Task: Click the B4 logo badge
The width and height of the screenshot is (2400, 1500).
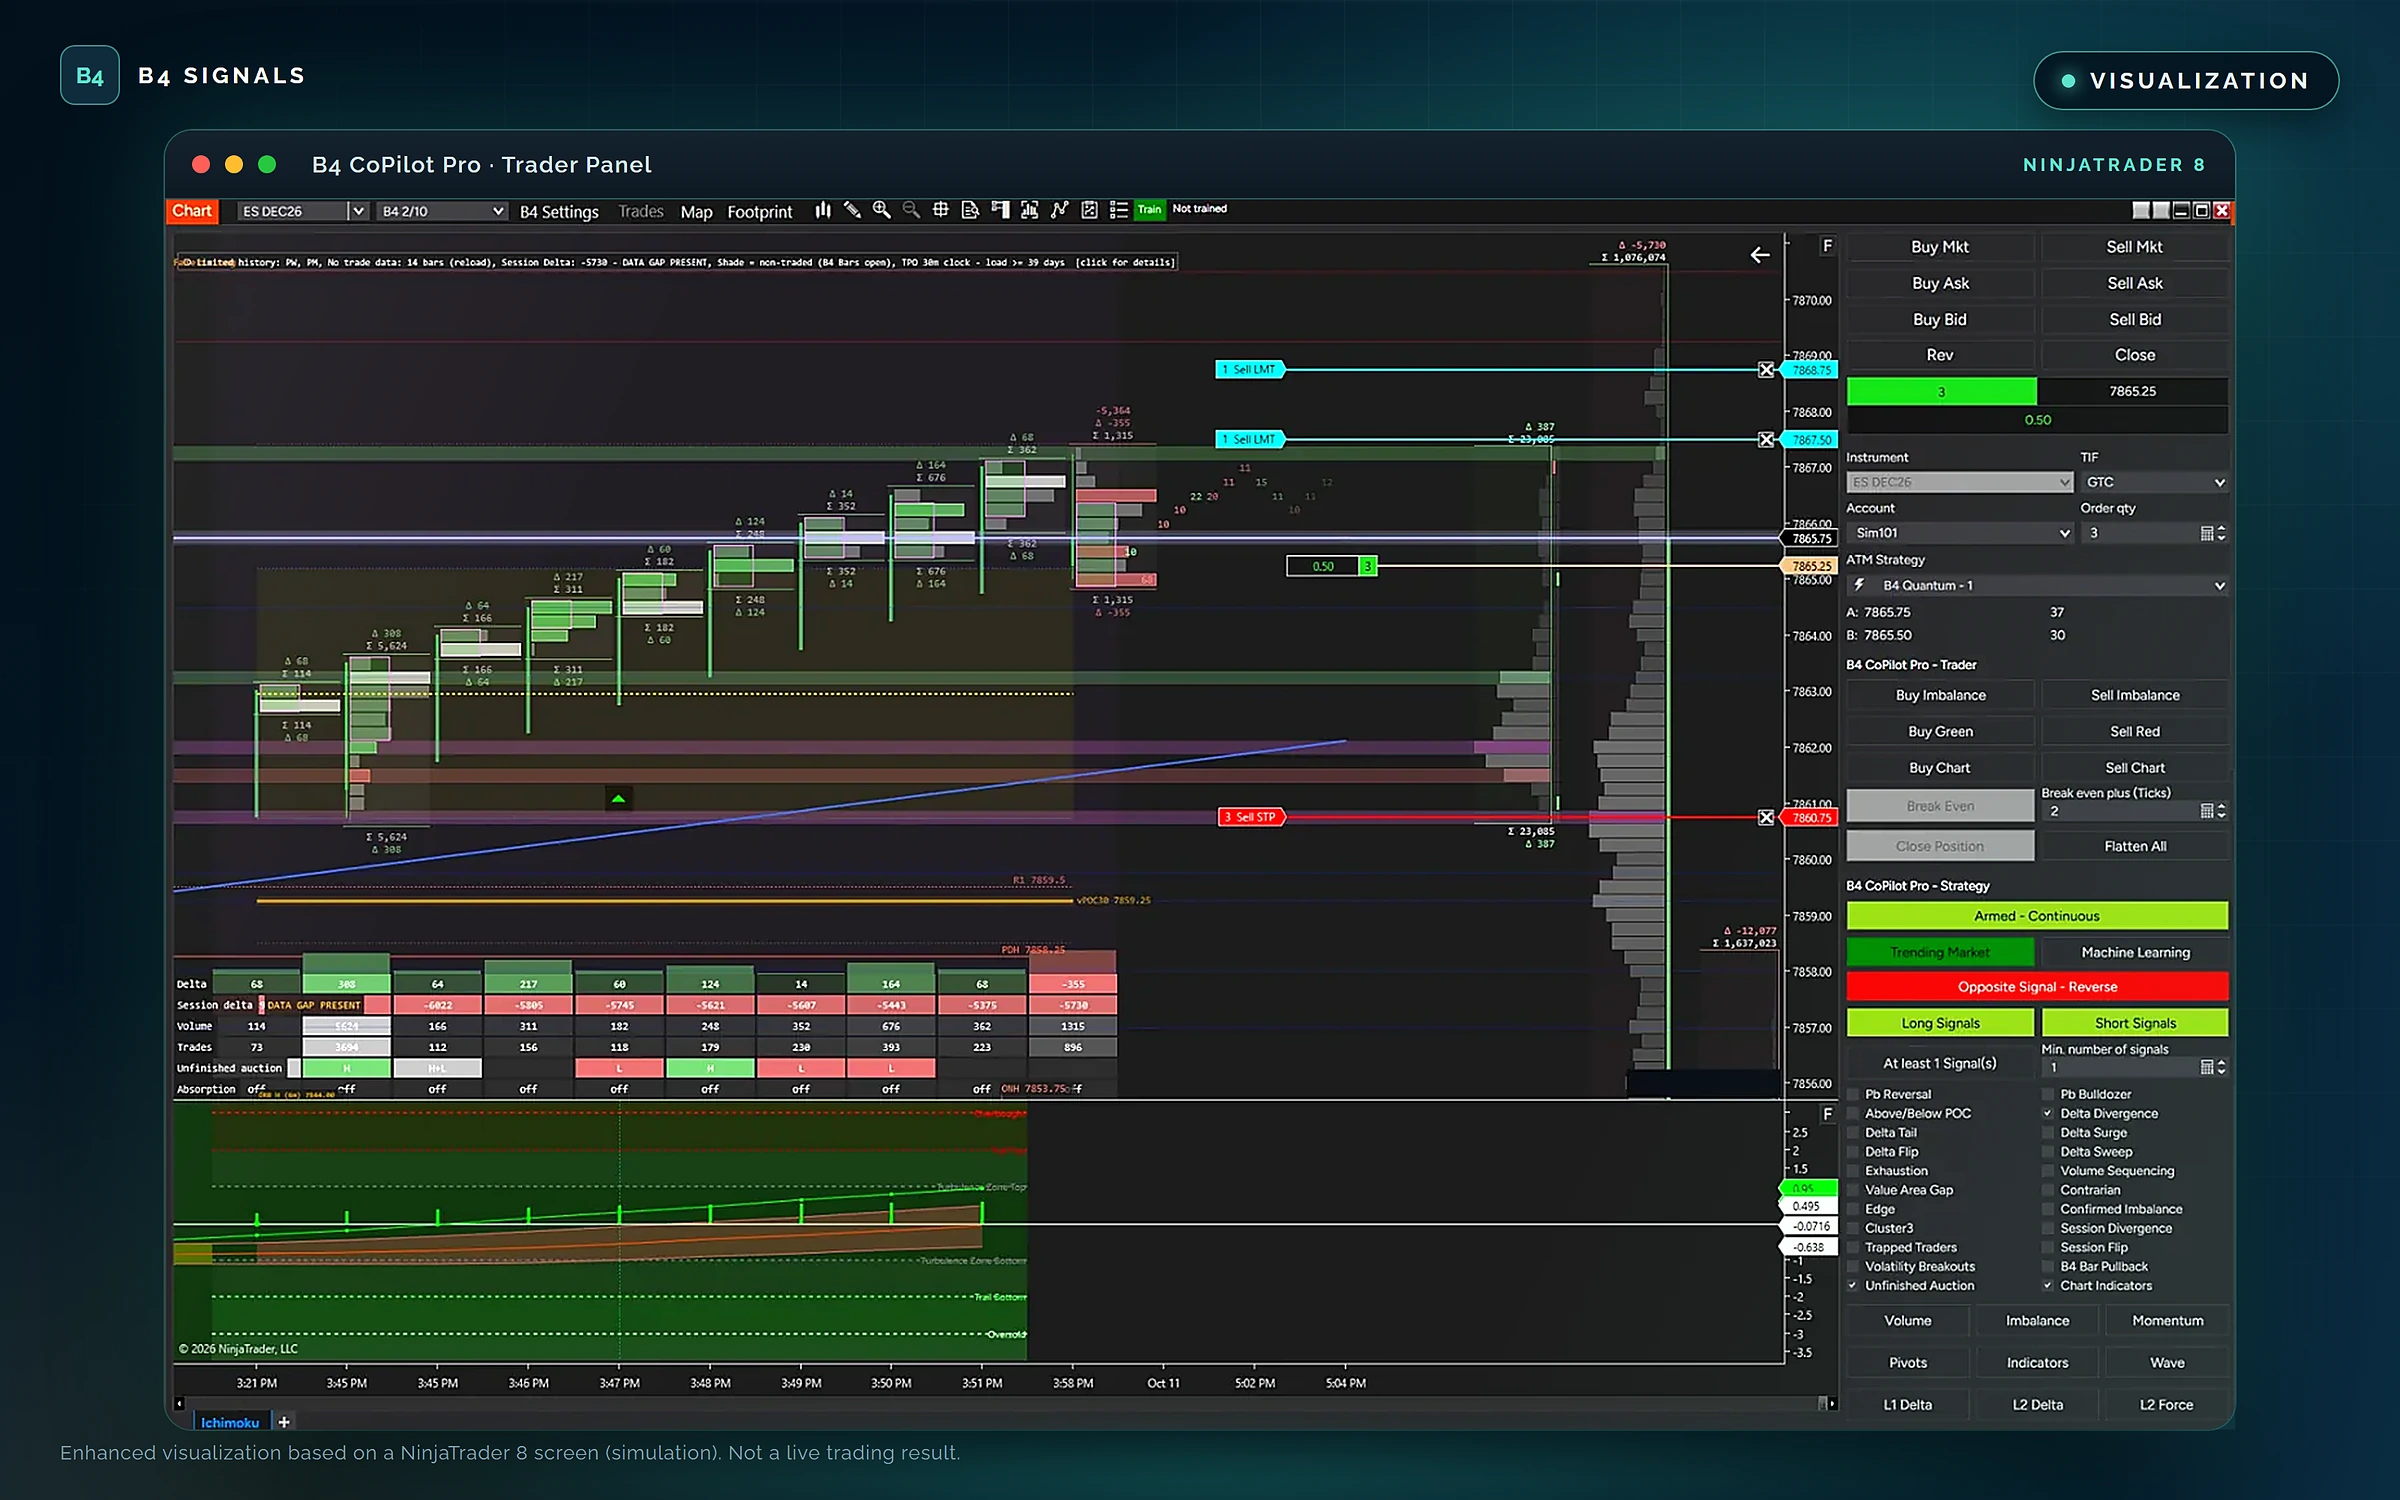Action: 90,76
